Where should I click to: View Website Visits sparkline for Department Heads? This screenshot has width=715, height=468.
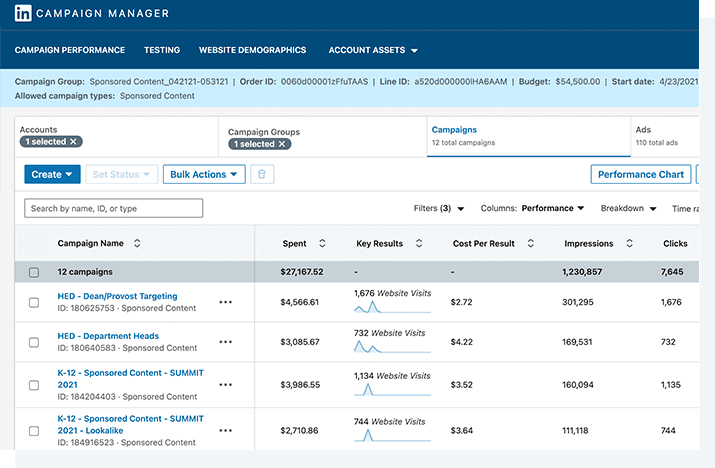tap(392, 347)
